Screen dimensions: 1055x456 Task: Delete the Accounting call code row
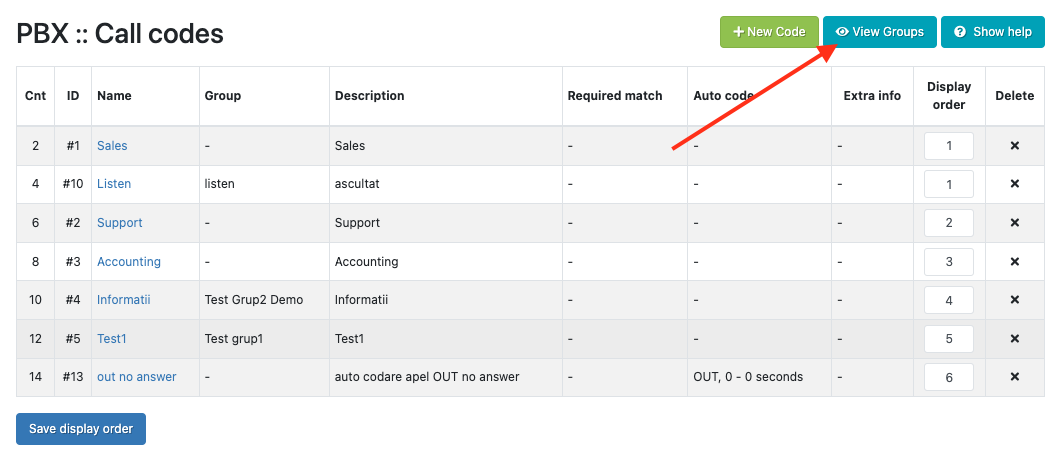[x=1014, y=262]
